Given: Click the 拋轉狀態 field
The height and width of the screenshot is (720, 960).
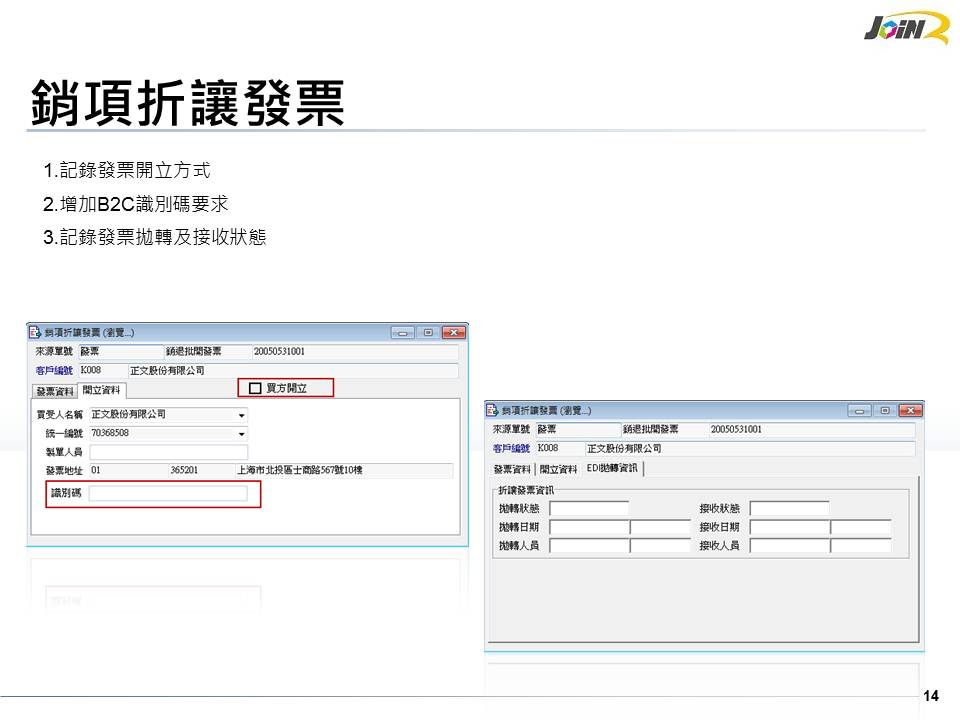Looking at the screenshot, I should click(588, 509).
